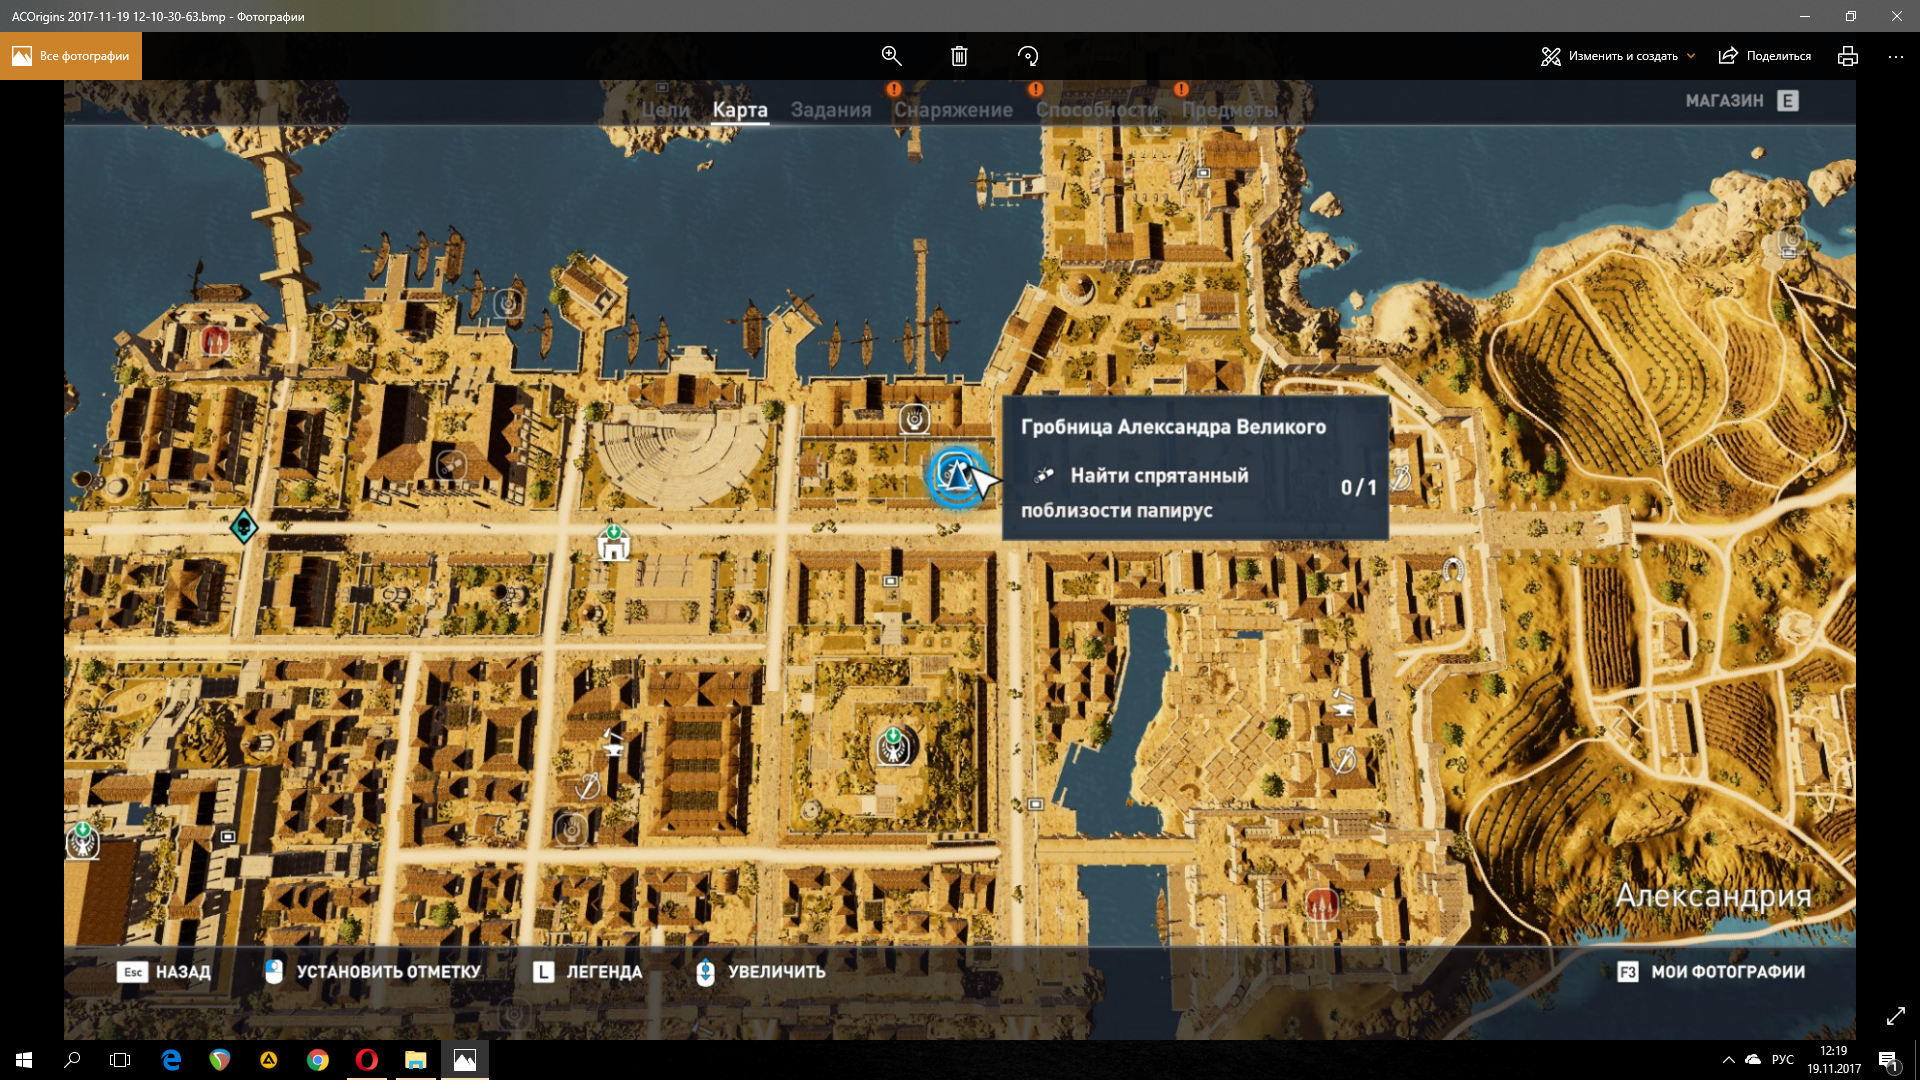Image resolution: width=1920 pixels, height=1080 pixels.
Task: Select the eagle viewpoint icon in temple courtyard
Action: coord(893,746)
